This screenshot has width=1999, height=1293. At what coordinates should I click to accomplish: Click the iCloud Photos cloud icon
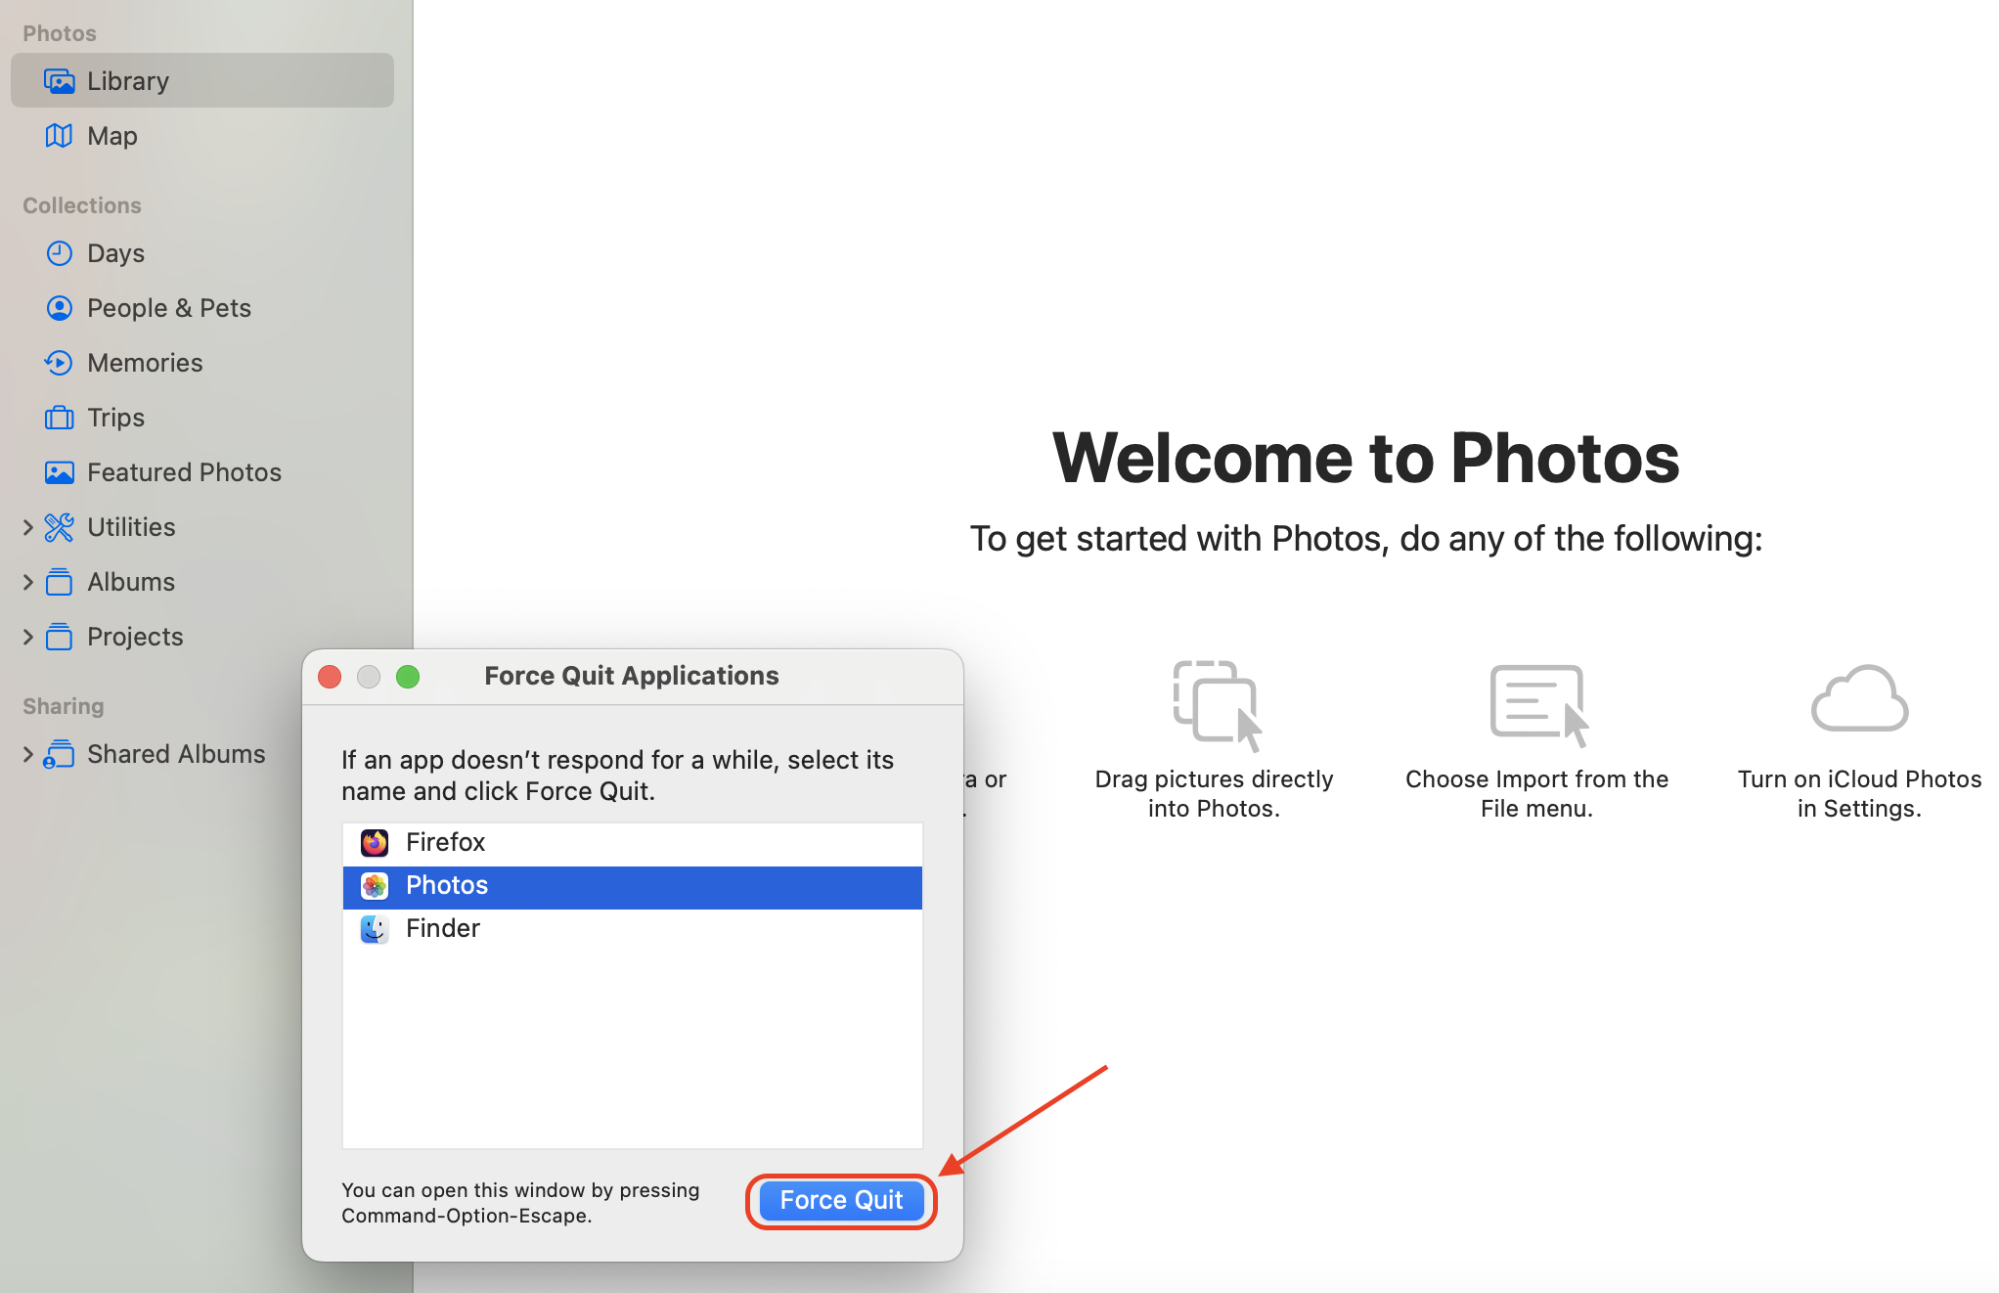(1858, 698)
